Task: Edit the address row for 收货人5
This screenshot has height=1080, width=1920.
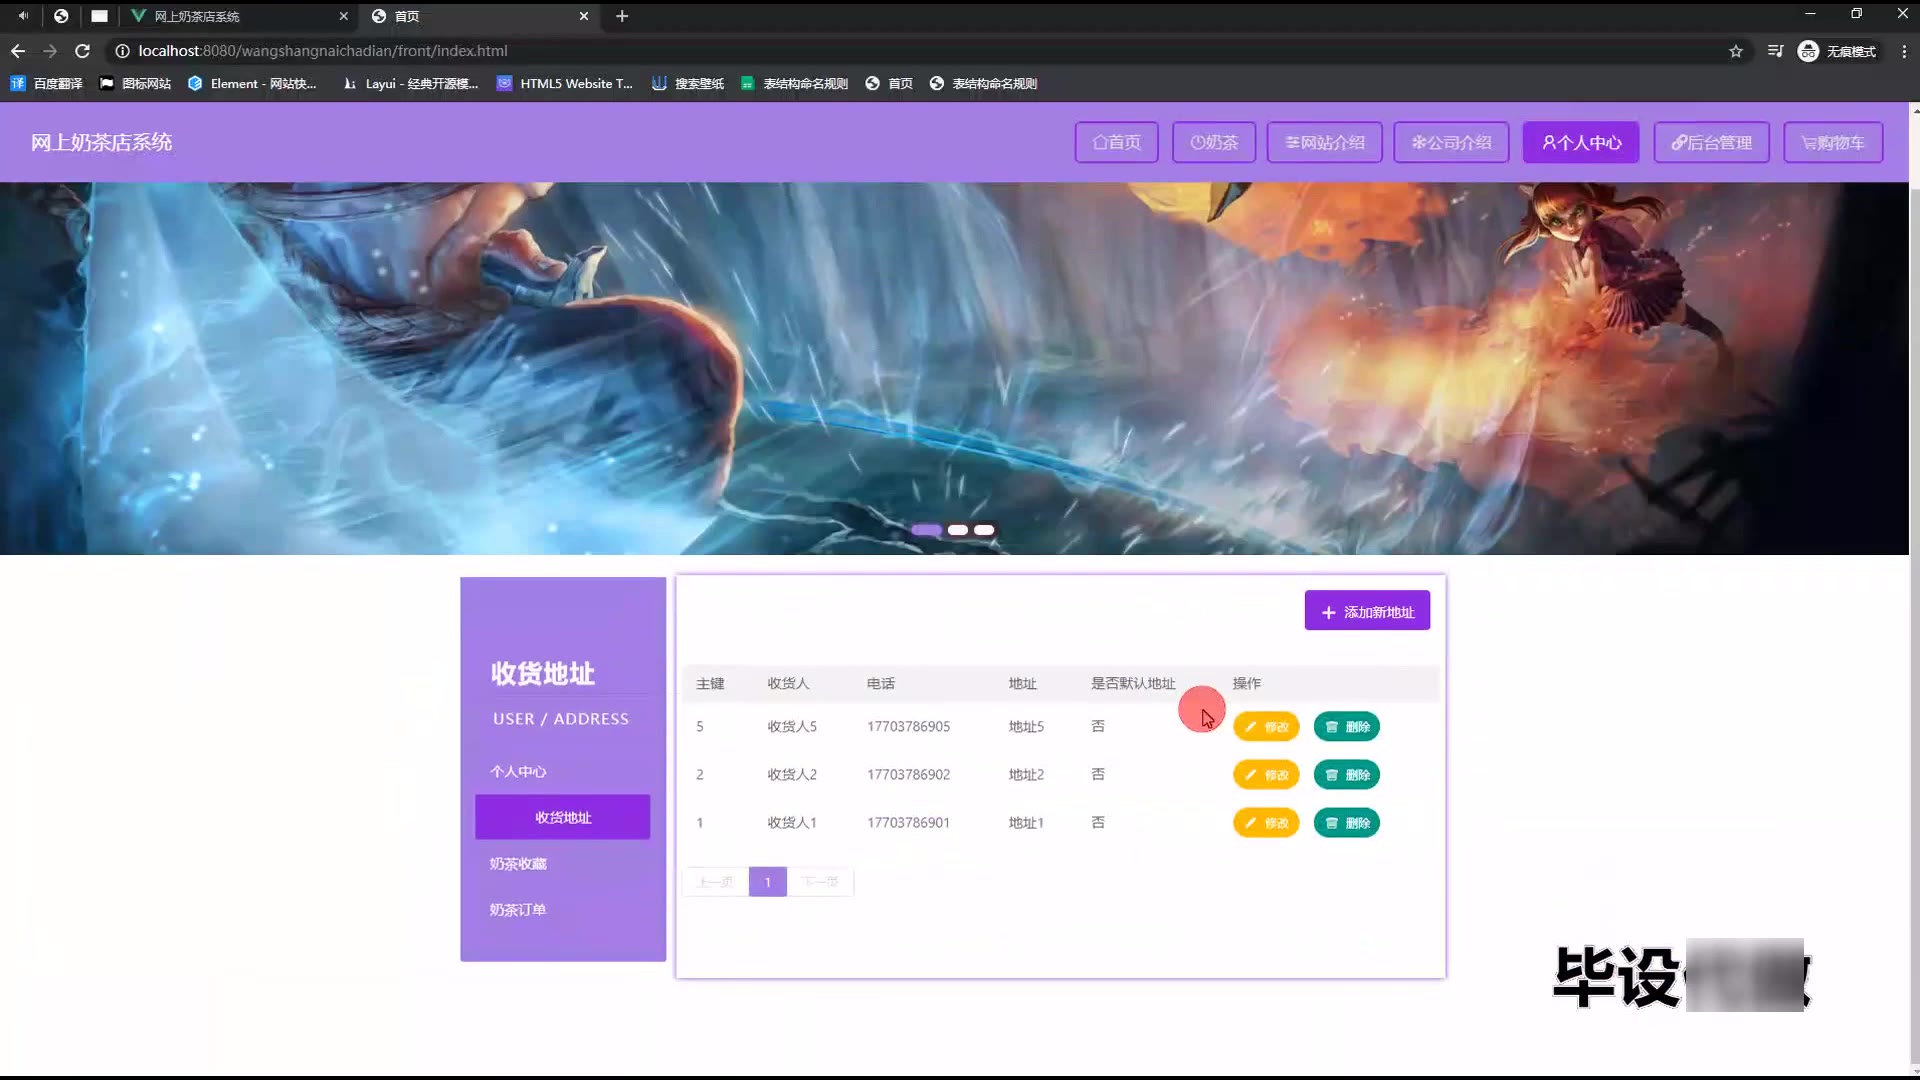Action: 1266,727
